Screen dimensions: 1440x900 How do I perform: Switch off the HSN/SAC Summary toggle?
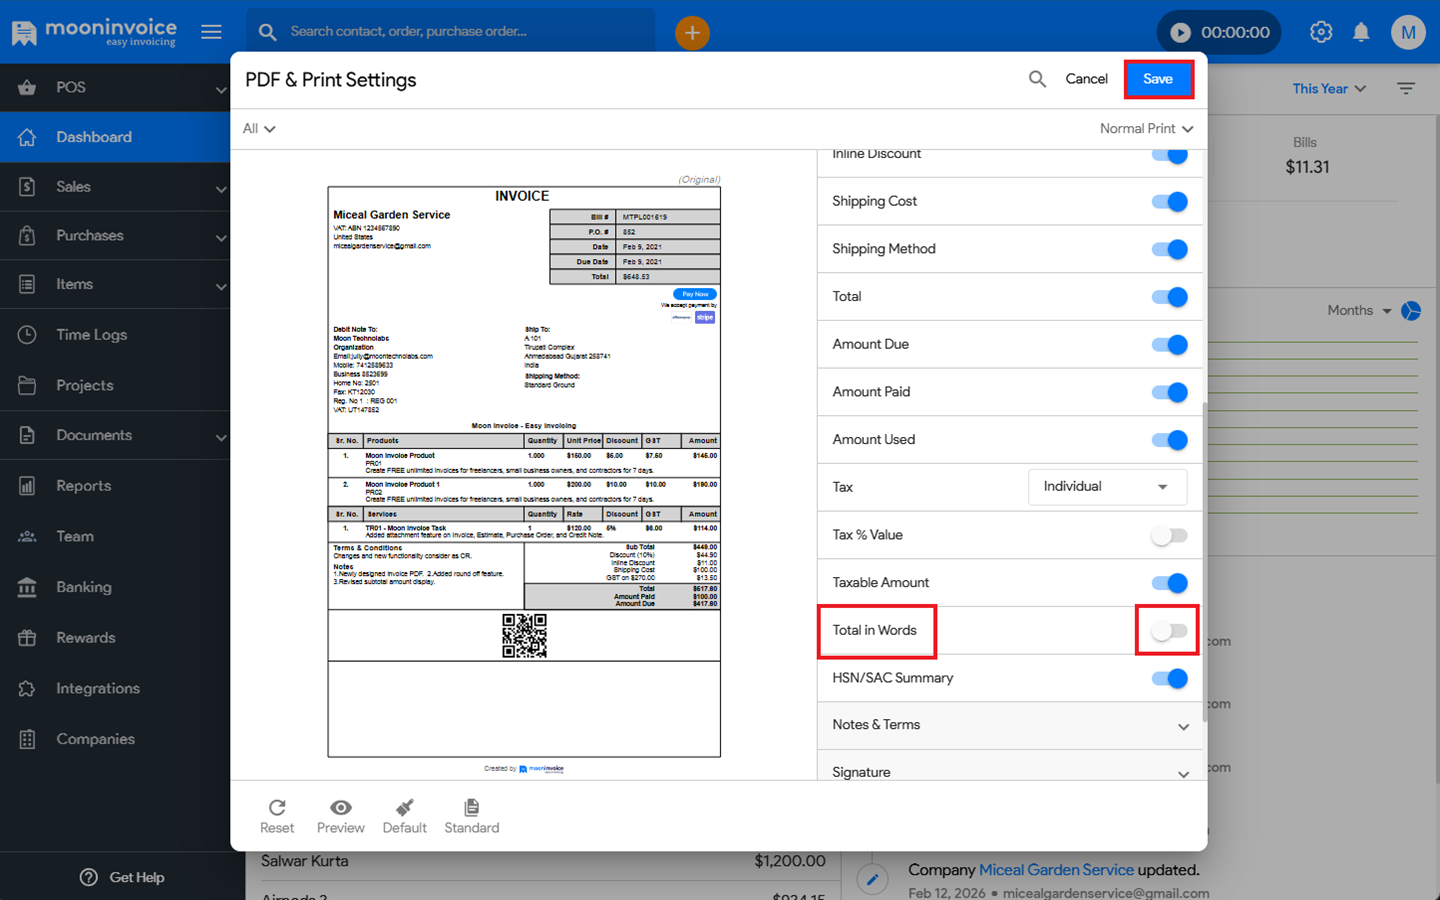click(x=1168, y=679)
